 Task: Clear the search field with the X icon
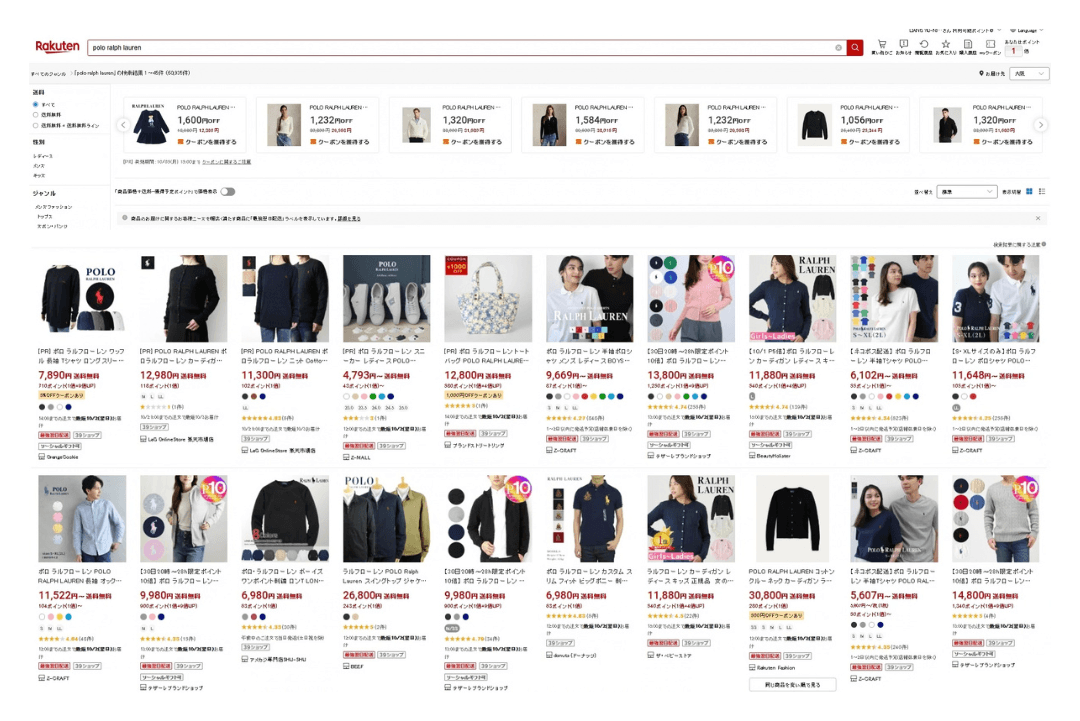(x=838, y=48)
